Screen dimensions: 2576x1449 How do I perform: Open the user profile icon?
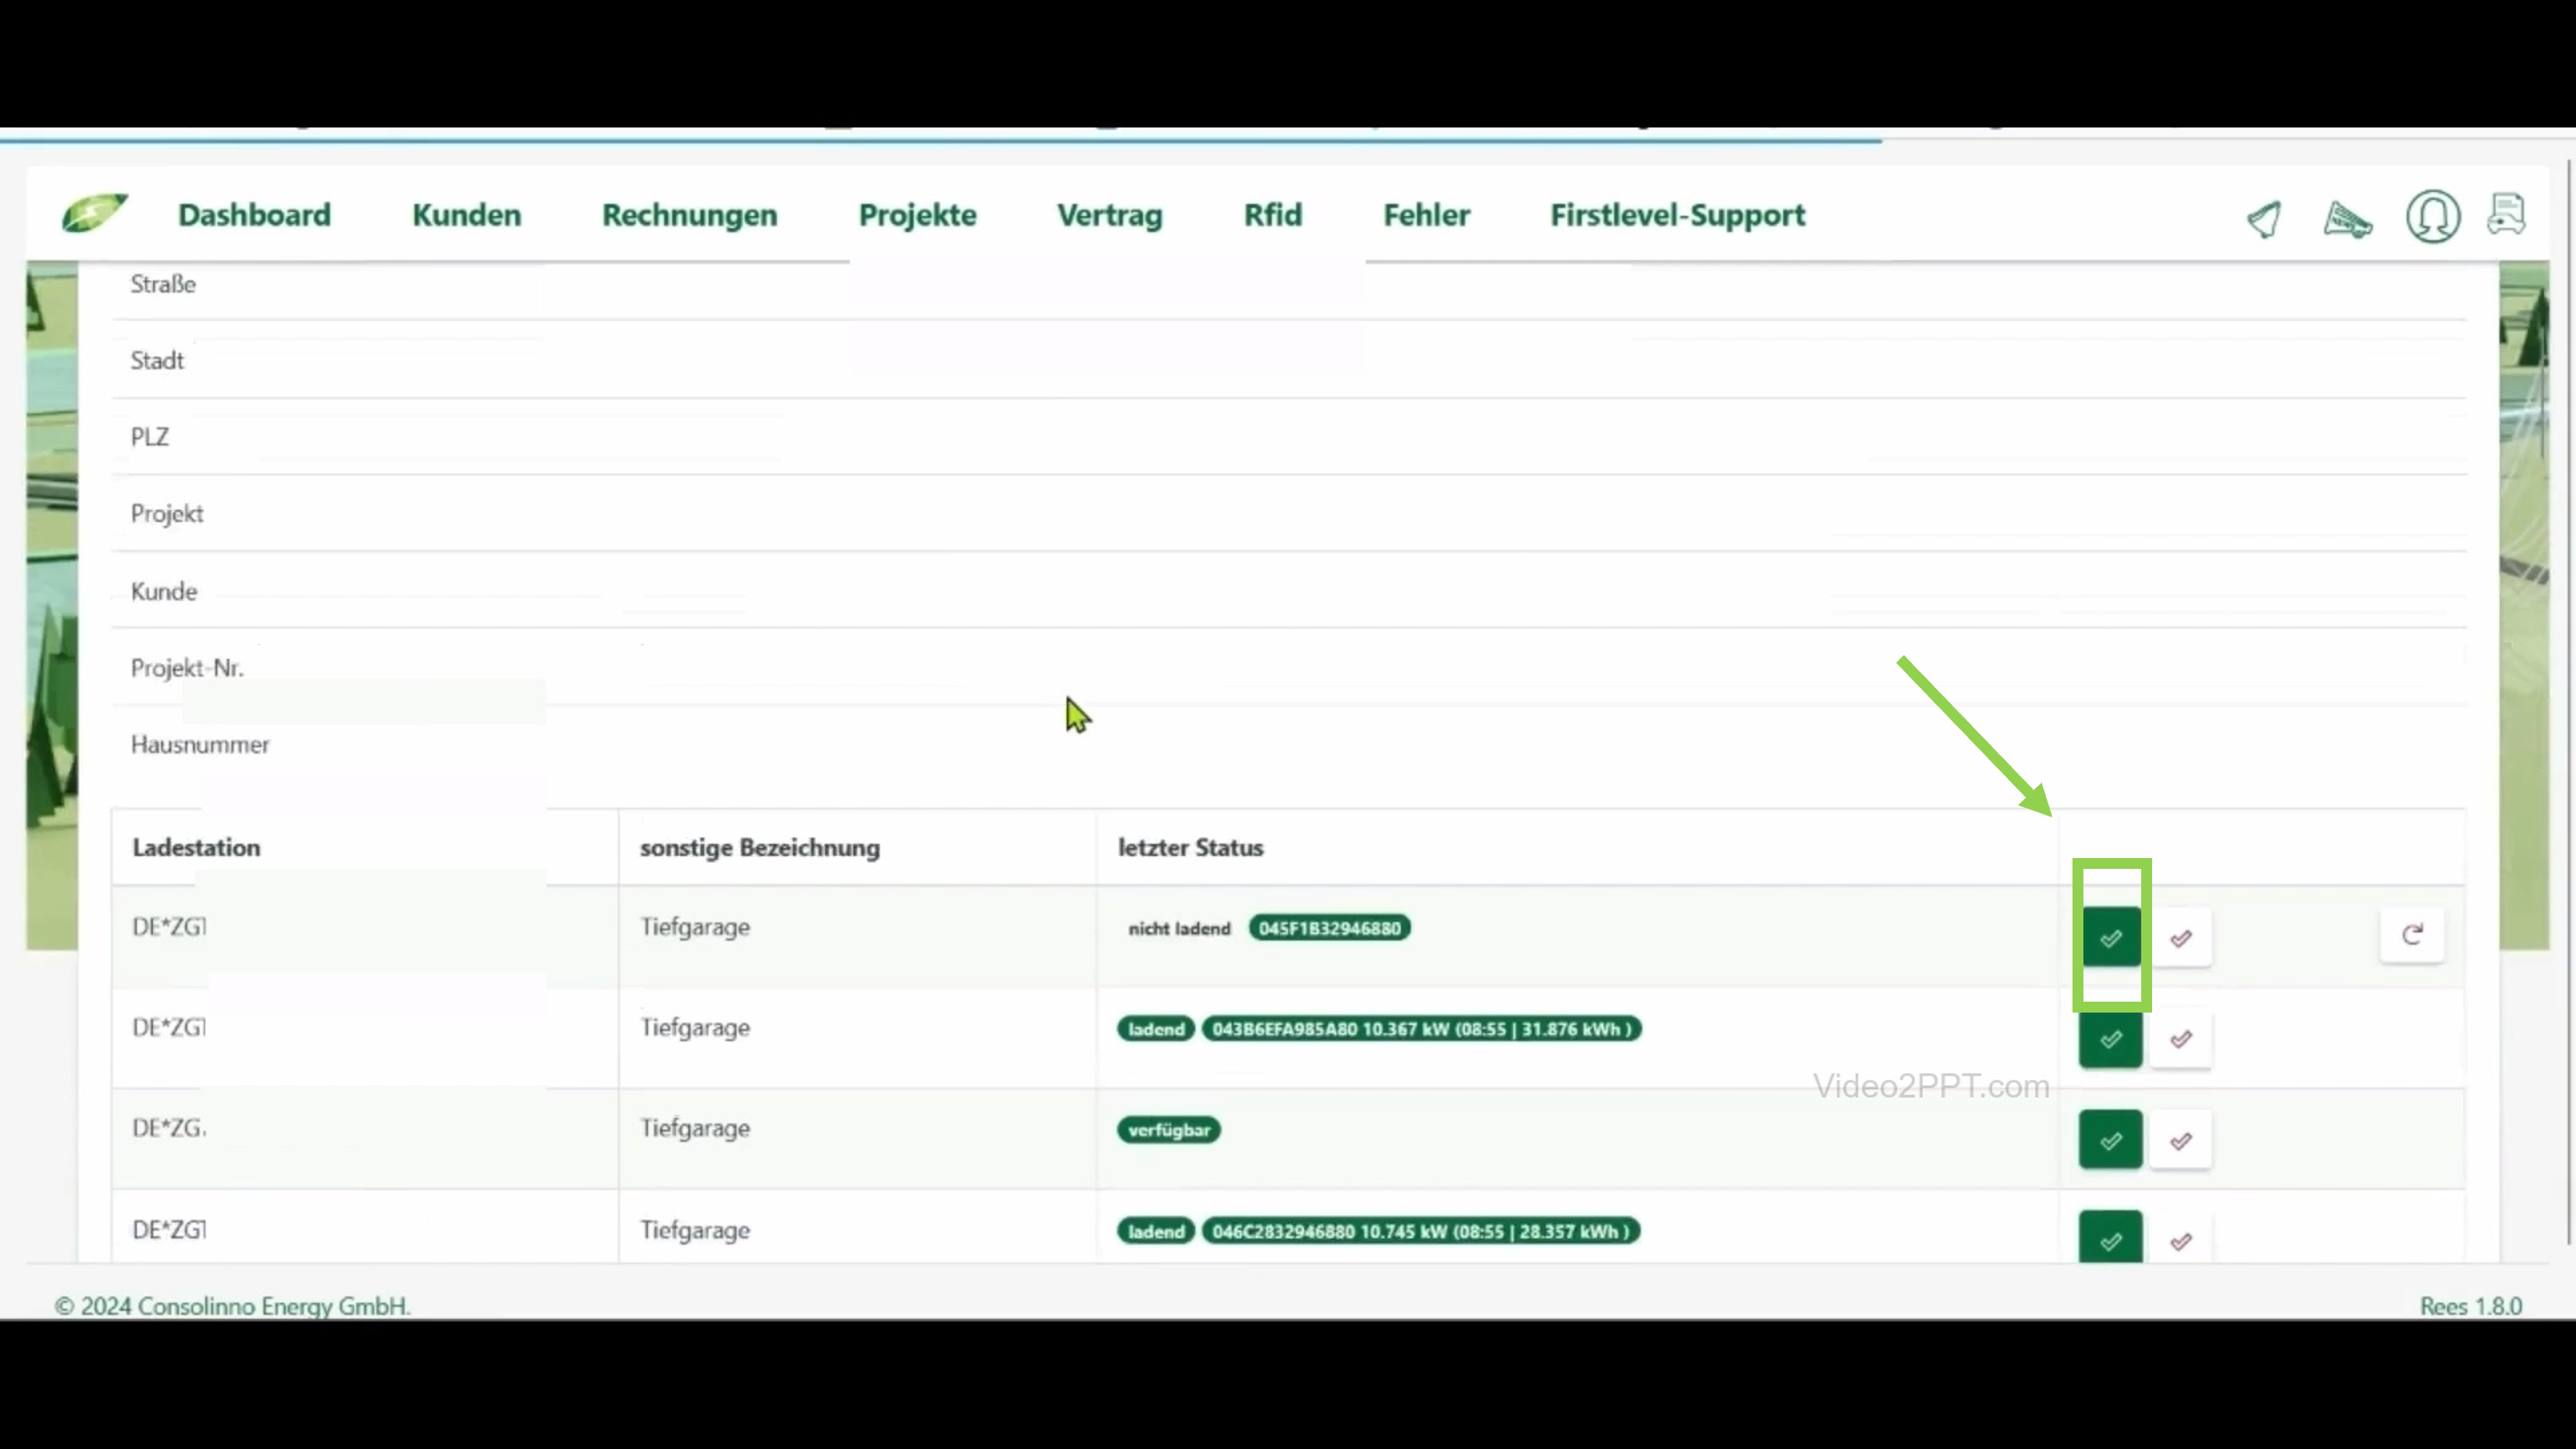coord(2432,216)
